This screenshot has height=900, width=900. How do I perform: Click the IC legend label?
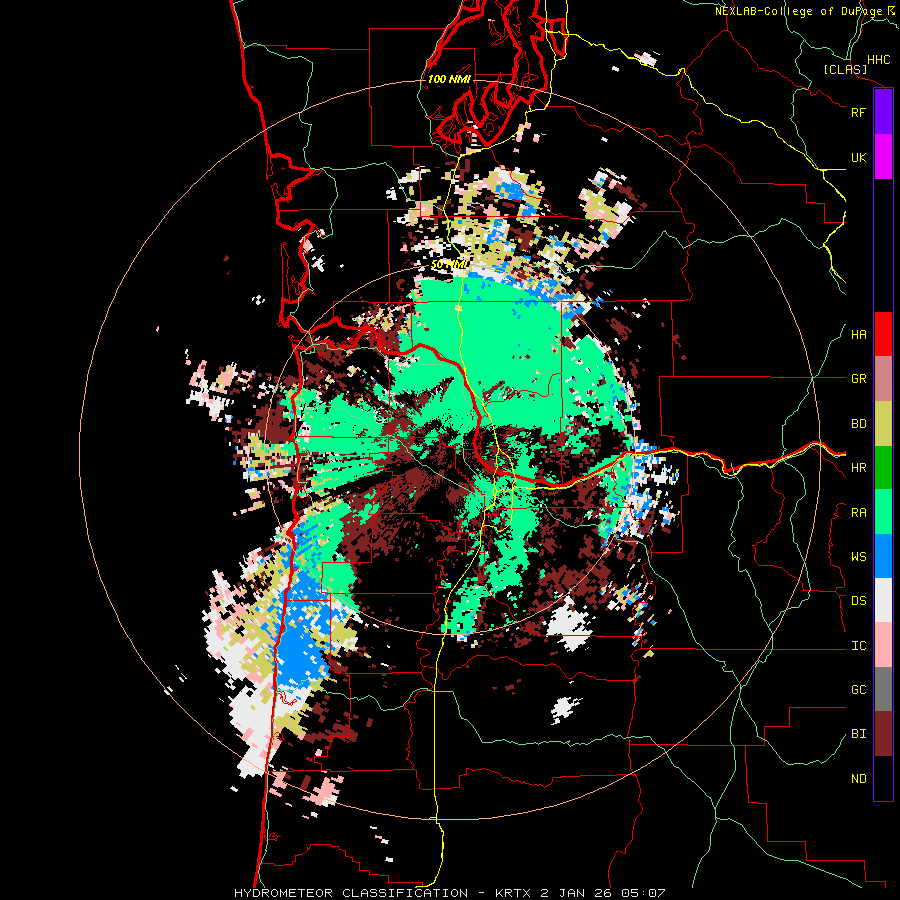[x=858, y=646]
